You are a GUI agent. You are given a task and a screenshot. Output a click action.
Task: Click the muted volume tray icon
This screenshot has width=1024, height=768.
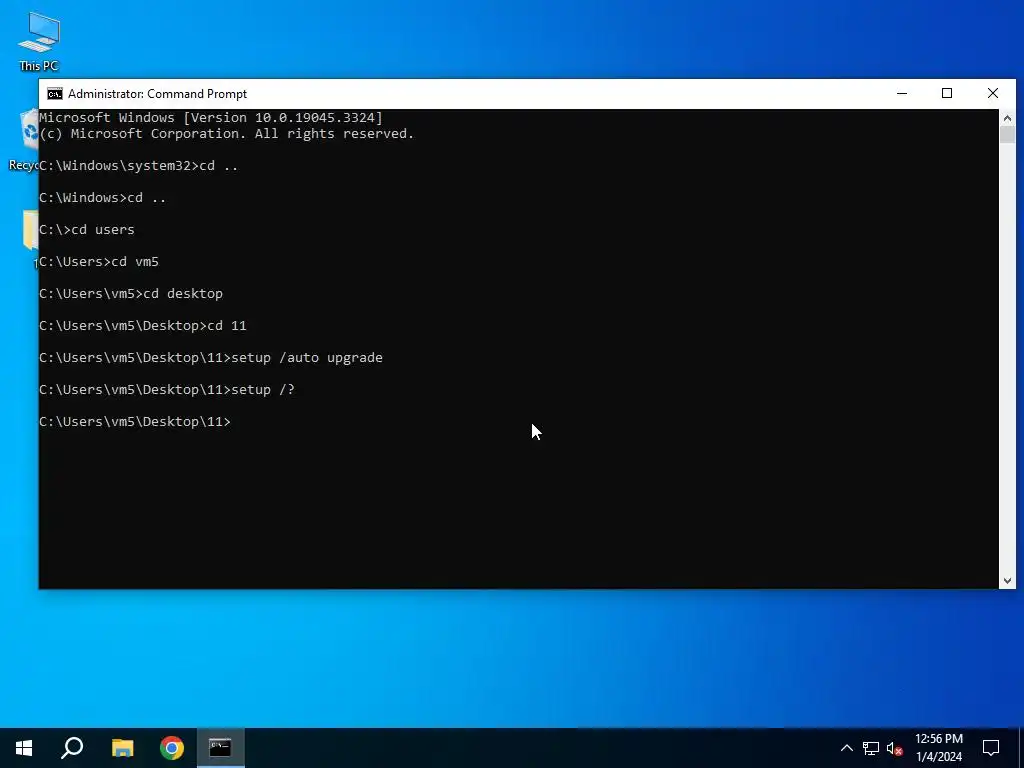895,748
